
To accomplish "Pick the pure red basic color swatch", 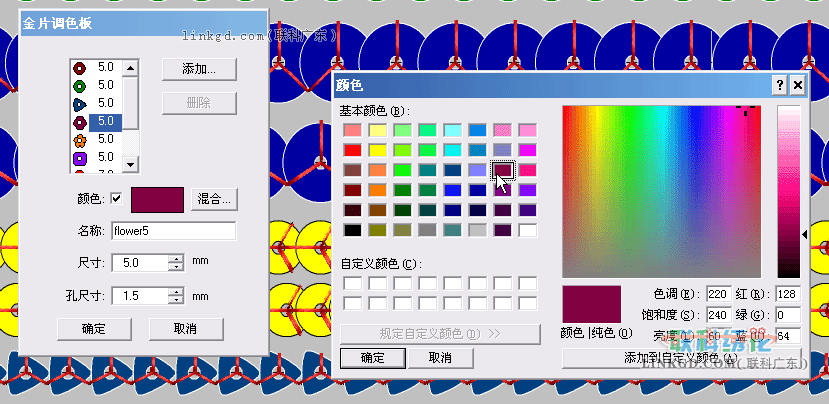I will tap(352, 150).
